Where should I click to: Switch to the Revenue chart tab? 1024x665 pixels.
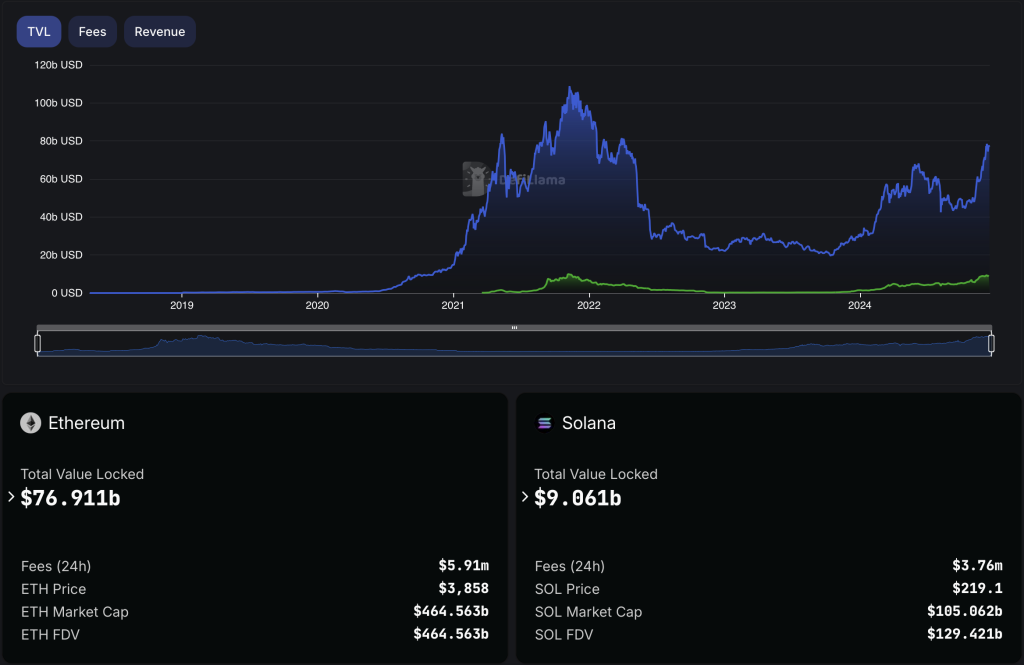coord(160,32)
